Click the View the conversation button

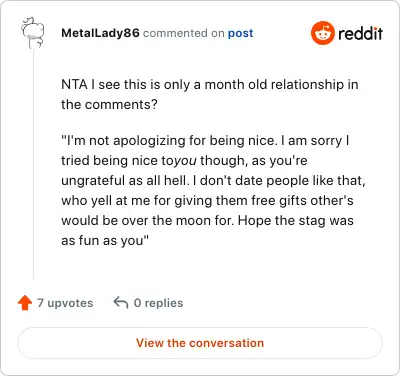[x=200, y=343]
